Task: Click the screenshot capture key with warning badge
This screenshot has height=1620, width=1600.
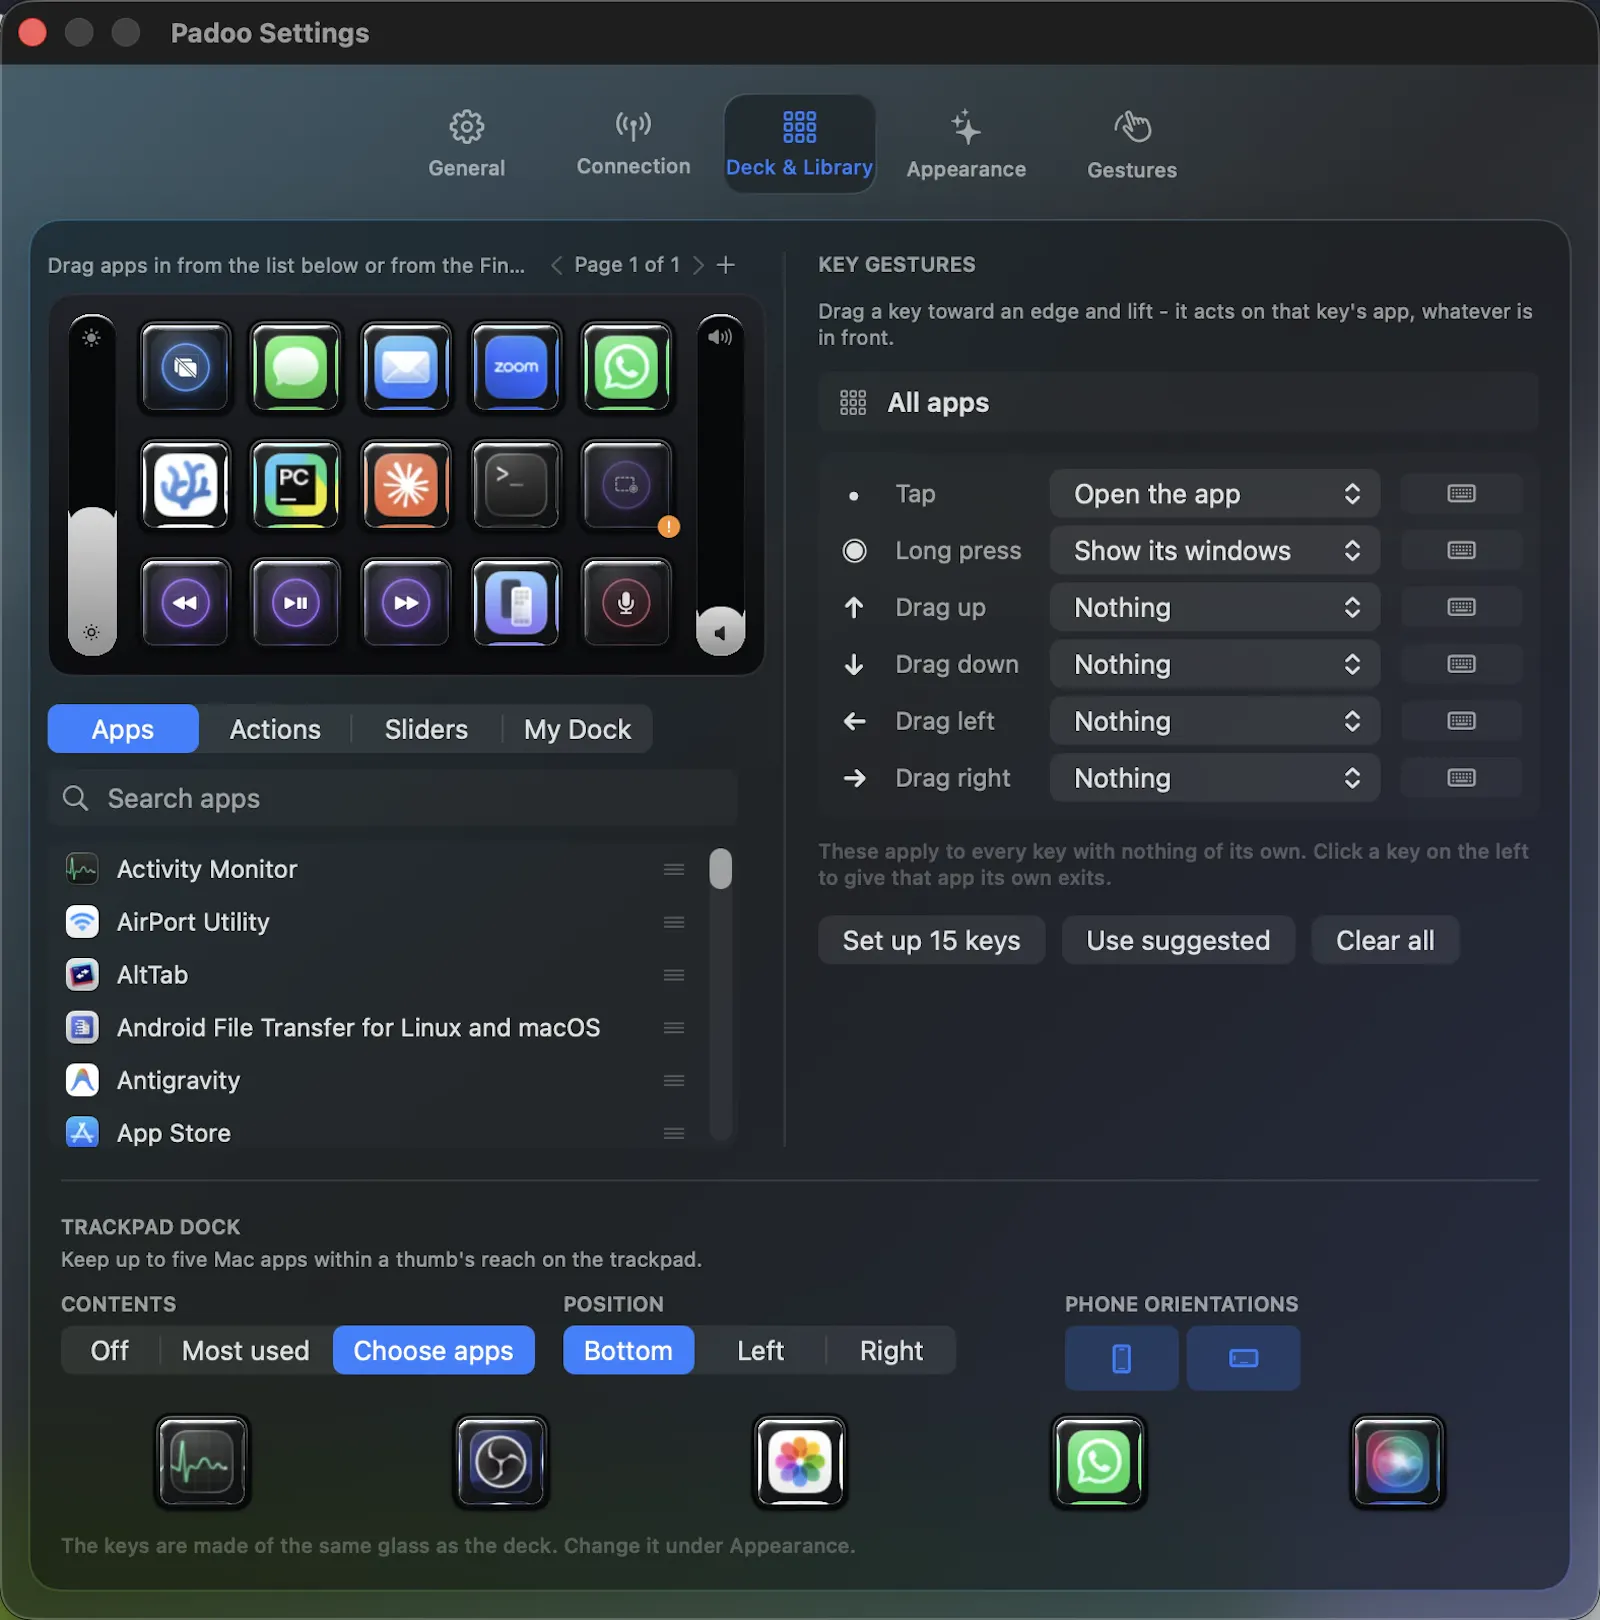Action: pos(626,485)
